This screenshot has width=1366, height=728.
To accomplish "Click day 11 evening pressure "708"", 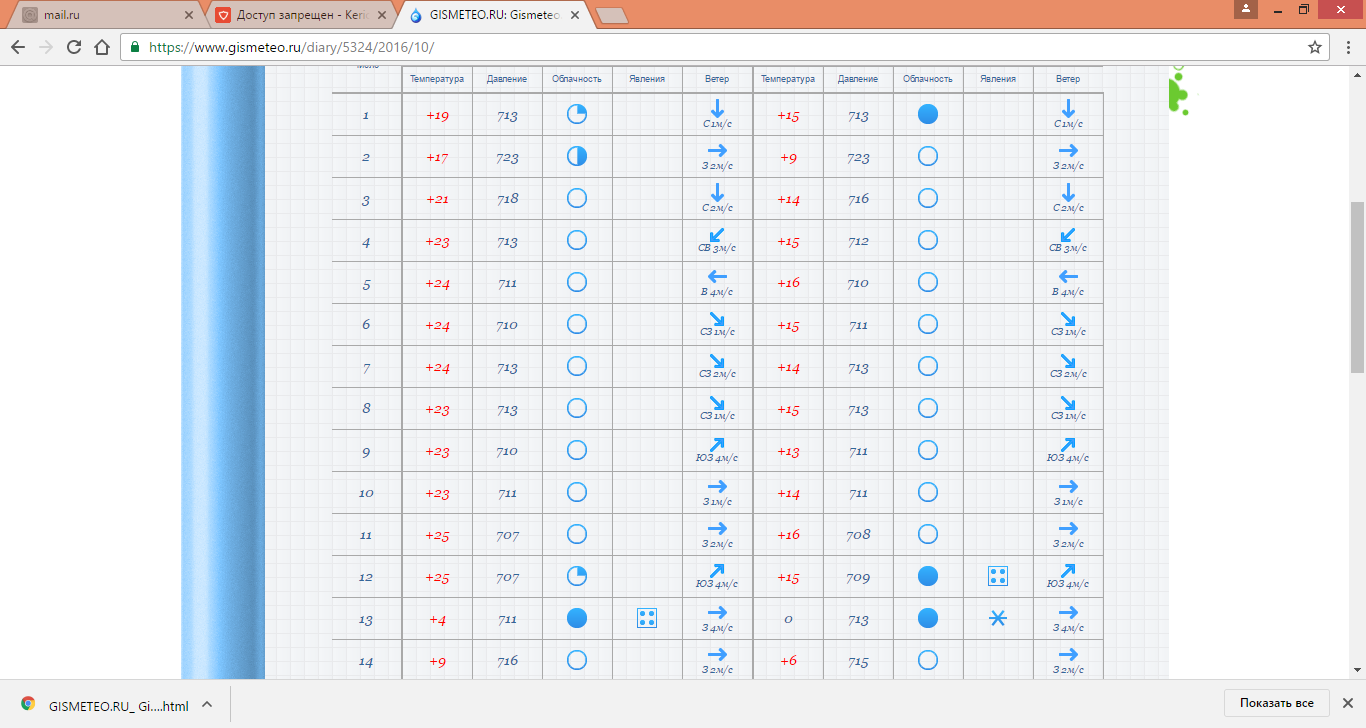I will [858, 535].
